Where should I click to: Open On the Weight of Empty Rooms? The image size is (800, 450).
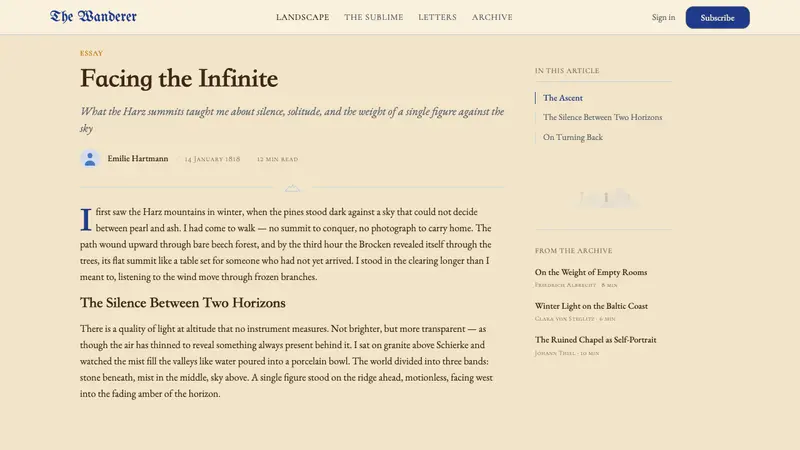[591, 272]
